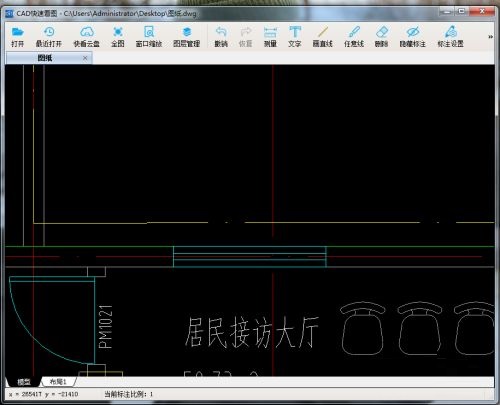Screen dimensions: 500x405
Task: Activate the 窗口缩放 window zoom tool
Action: 149,36
